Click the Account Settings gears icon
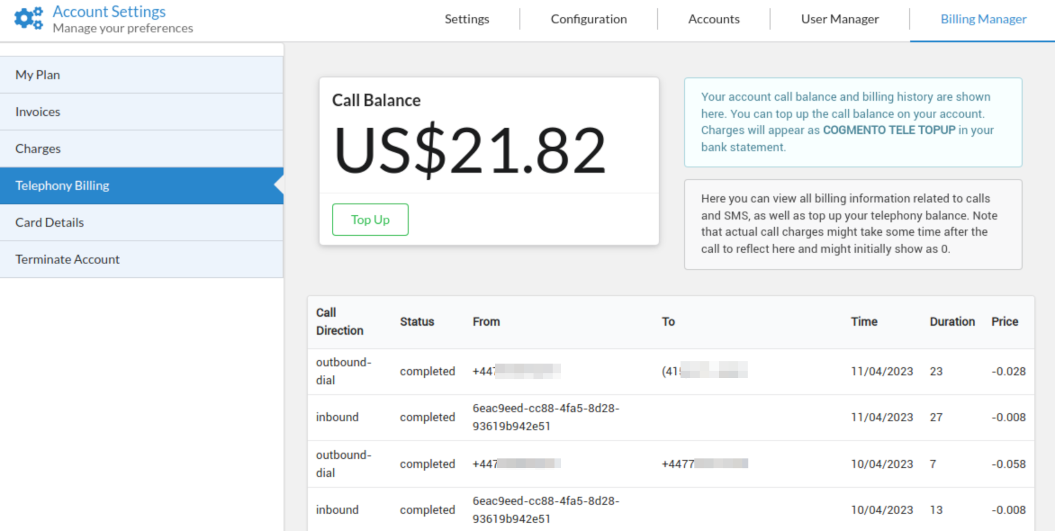The image size is (1055, 531). [28, 19]
